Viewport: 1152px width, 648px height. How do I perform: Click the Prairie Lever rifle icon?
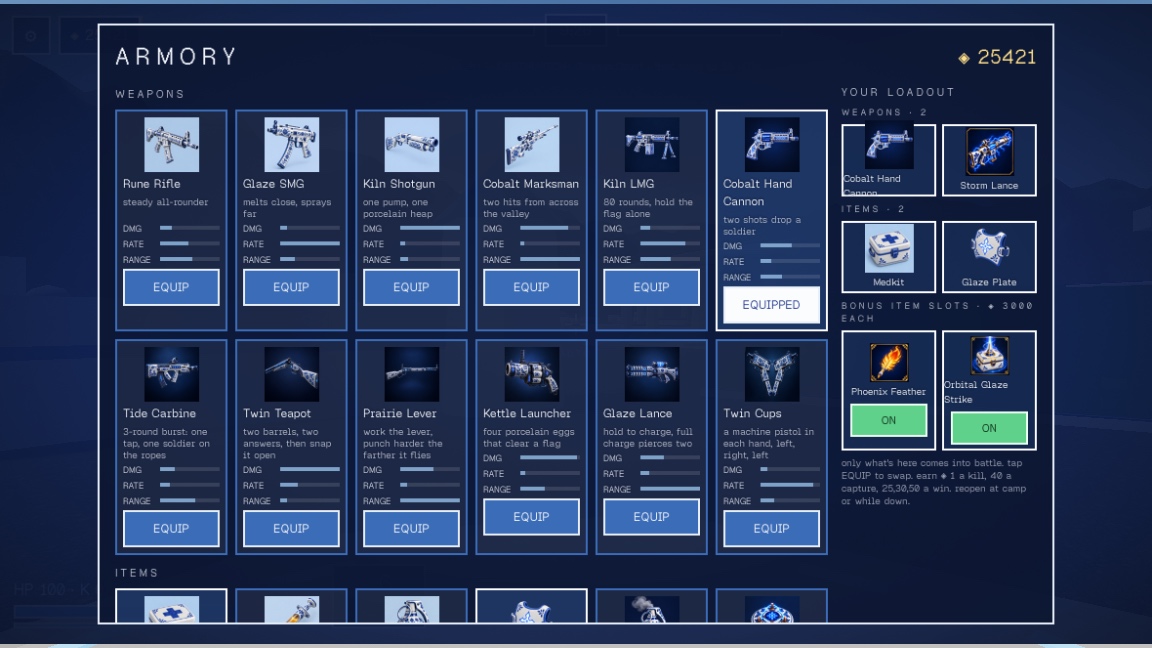point(411,374)
